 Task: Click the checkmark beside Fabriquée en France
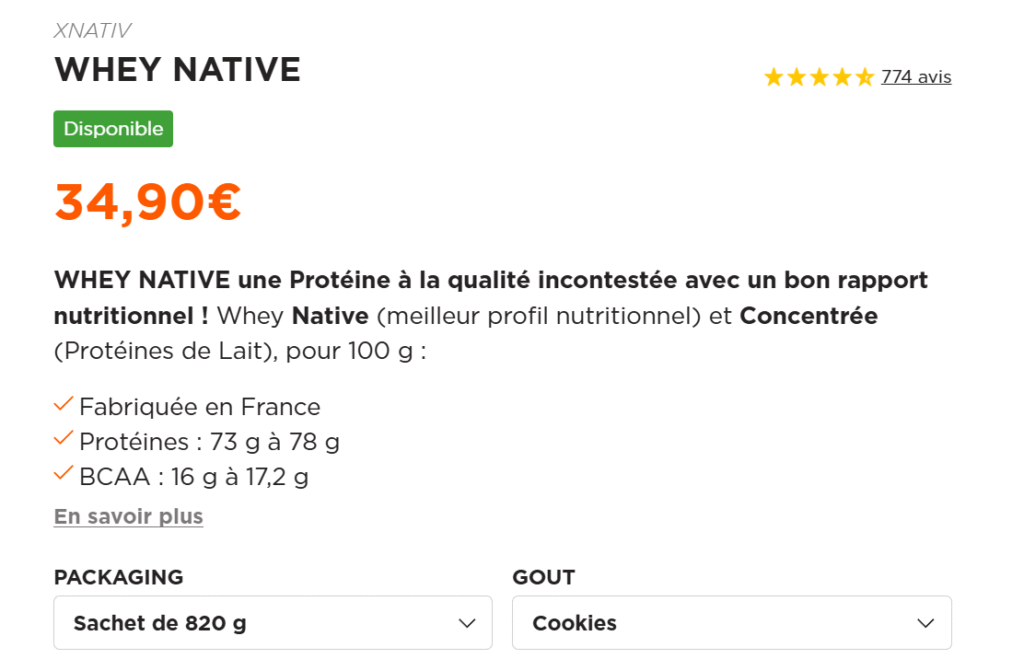coord(63,404)
